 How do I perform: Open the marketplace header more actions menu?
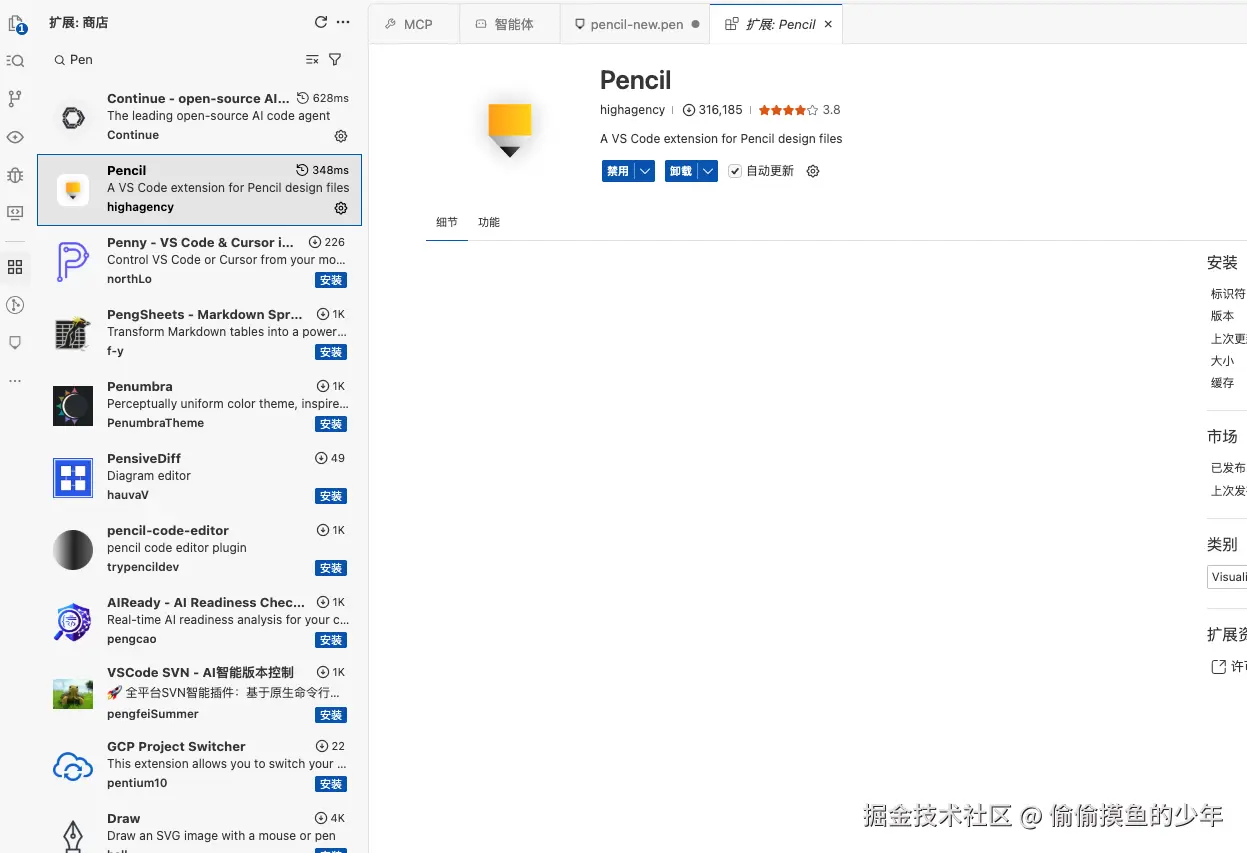click(344, 22)
